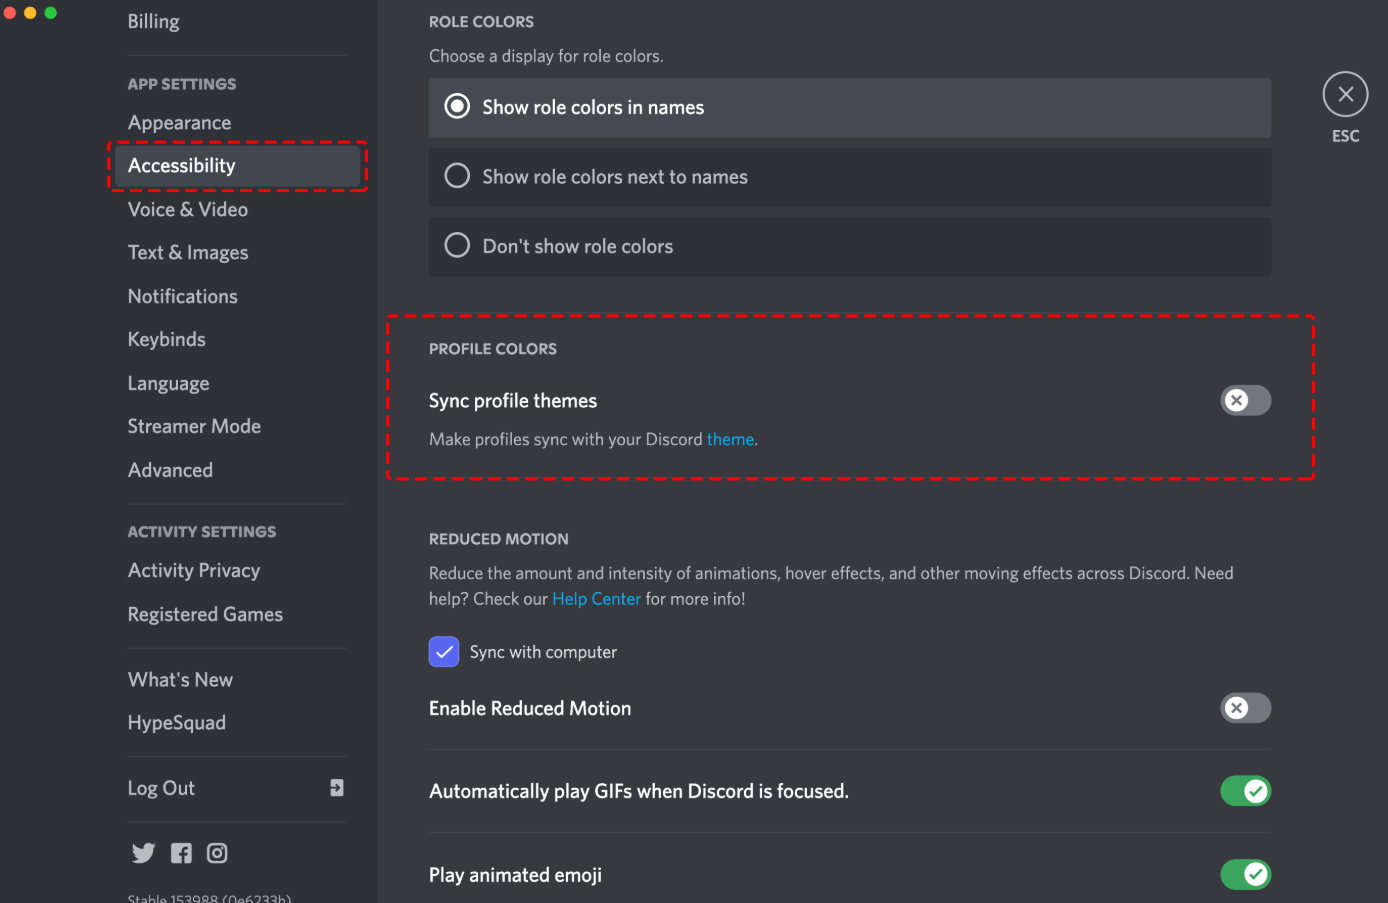The image size is (1388, 903).
Task: Open the Appearance settings tab
Action: [x=180, y=123]
